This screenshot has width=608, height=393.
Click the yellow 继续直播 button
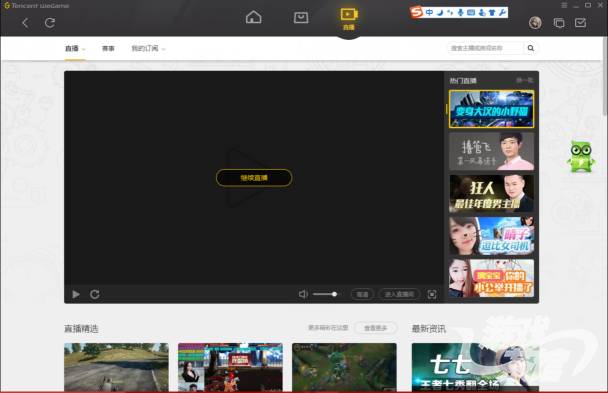(254, 178)
